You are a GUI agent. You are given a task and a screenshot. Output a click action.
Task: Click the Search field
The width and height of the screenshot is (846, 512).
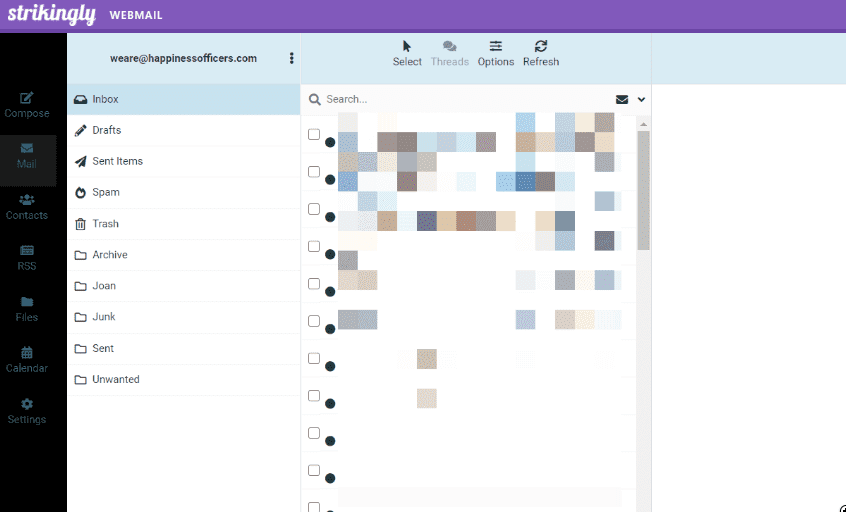[467, 99]
